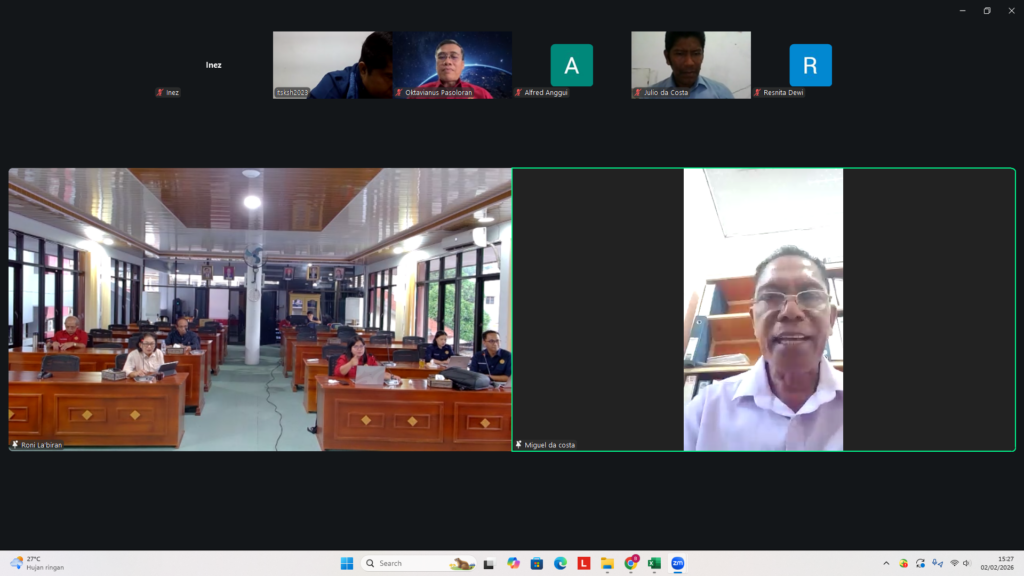Open Google Chrome from the taskbar
The height and width of the screenshot is (576, 1024).
coord(631,563)
